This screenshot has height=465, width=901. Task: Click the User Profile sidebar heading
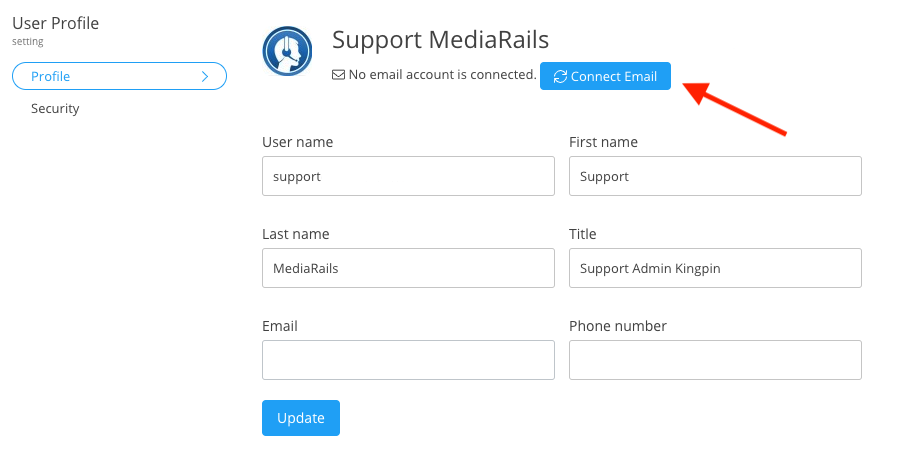click(x=55, y=23)
